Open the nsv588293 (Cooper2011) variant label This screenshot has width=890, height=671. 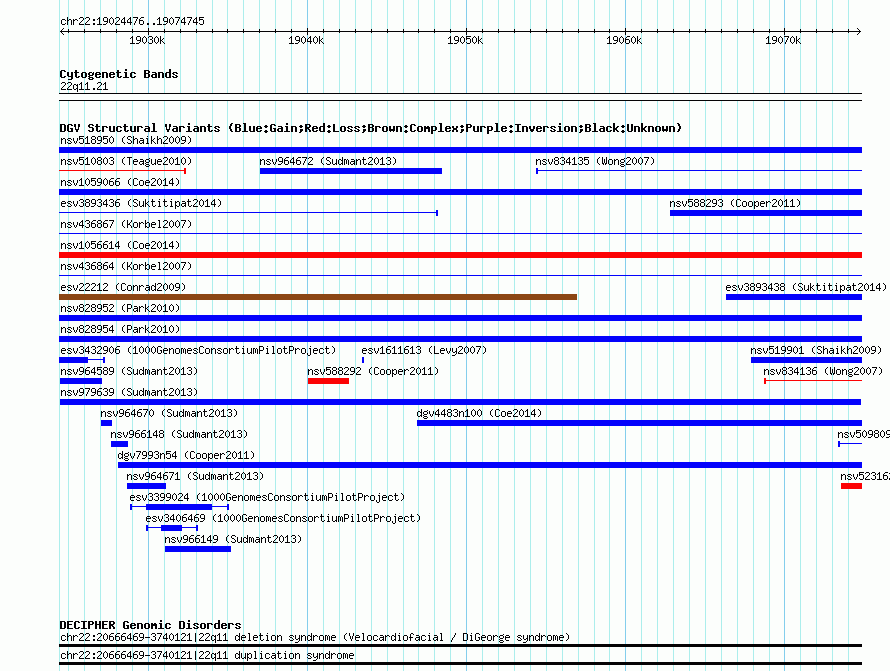click(x=735, y=203)
